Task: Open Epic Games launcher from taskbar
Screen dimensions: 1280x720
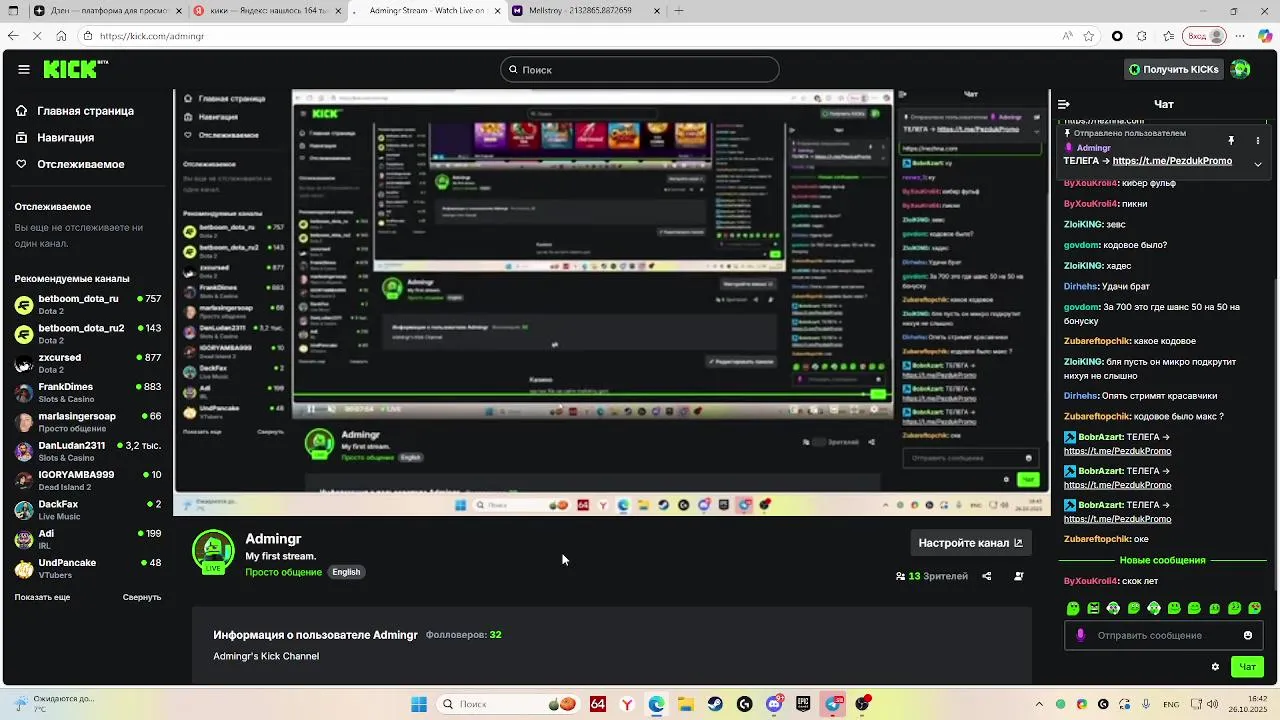Action: click(803, 704)
